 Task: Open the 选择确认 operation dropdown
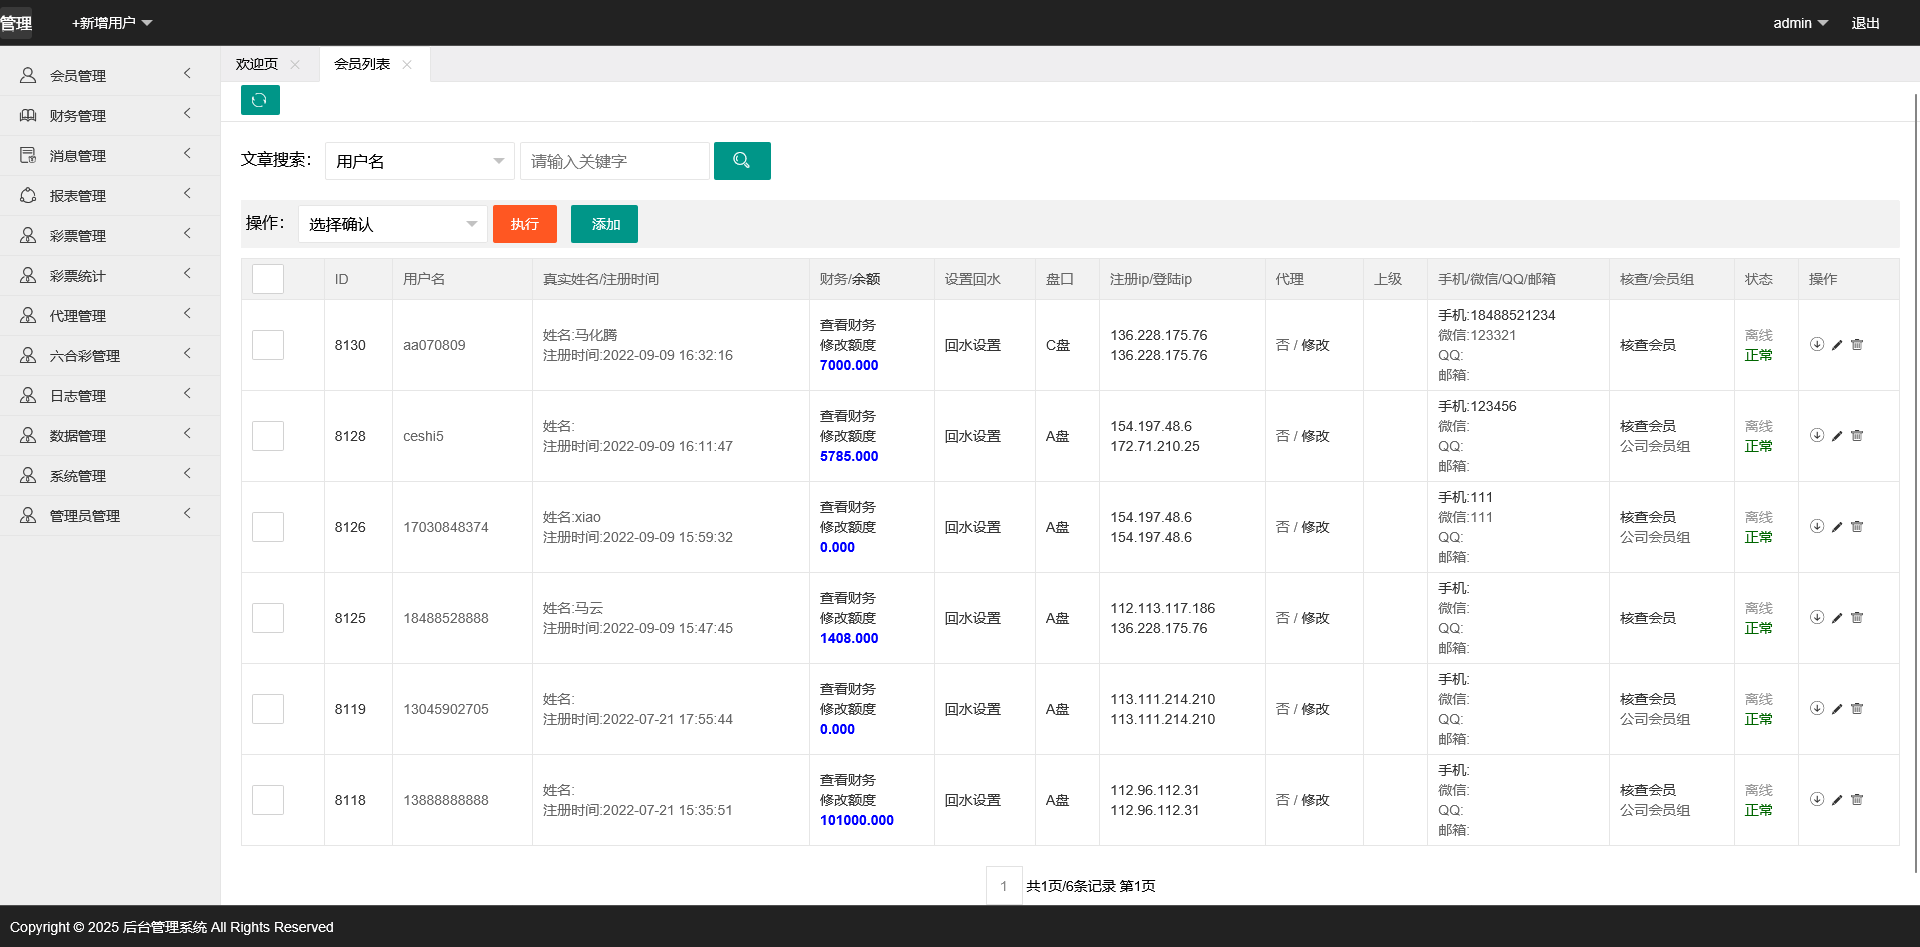(x=392, y=224)
